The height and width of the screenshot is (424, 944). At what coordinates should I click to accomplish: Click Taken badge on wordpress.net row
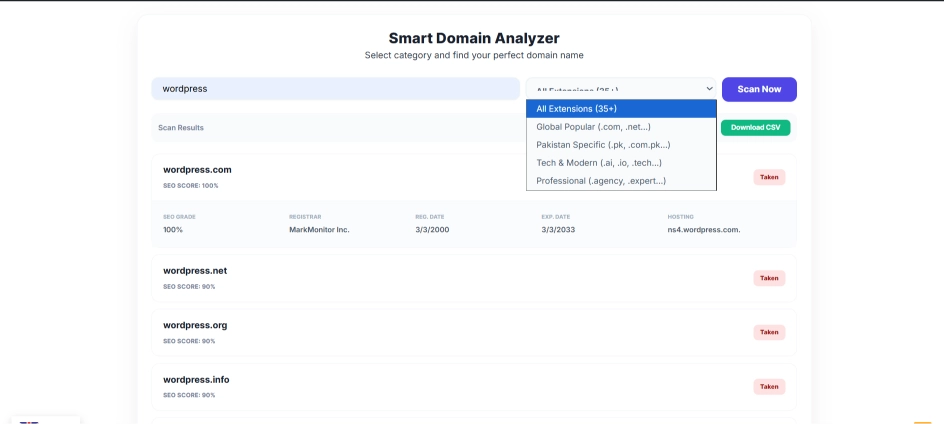pos(769,278)
